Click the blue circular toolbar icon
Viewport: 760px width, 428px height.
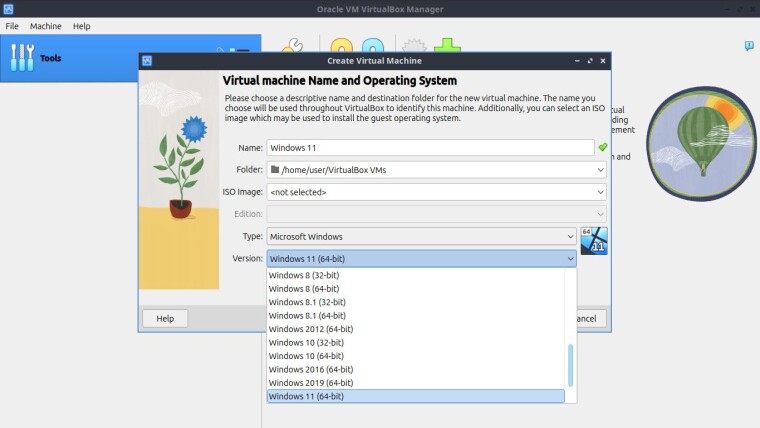point(373,46)
